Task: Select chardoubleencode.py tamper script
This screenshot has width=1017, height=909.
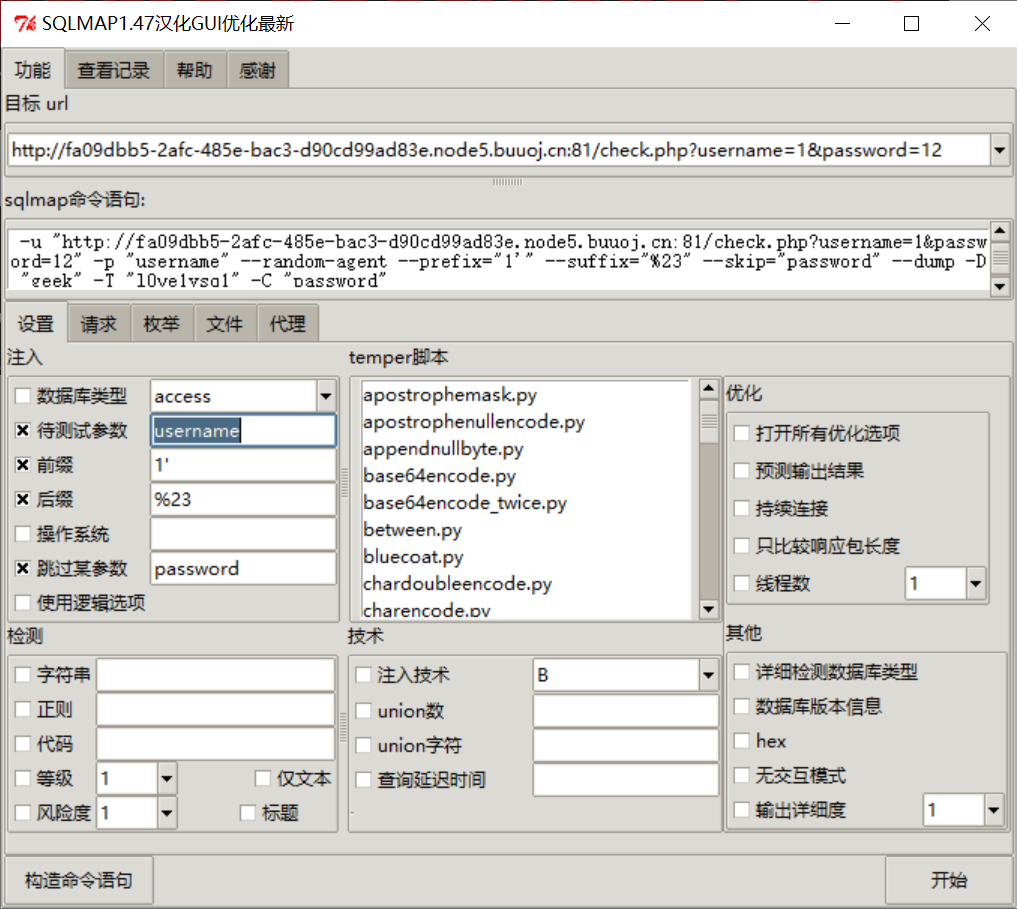Action: [457, 584]
